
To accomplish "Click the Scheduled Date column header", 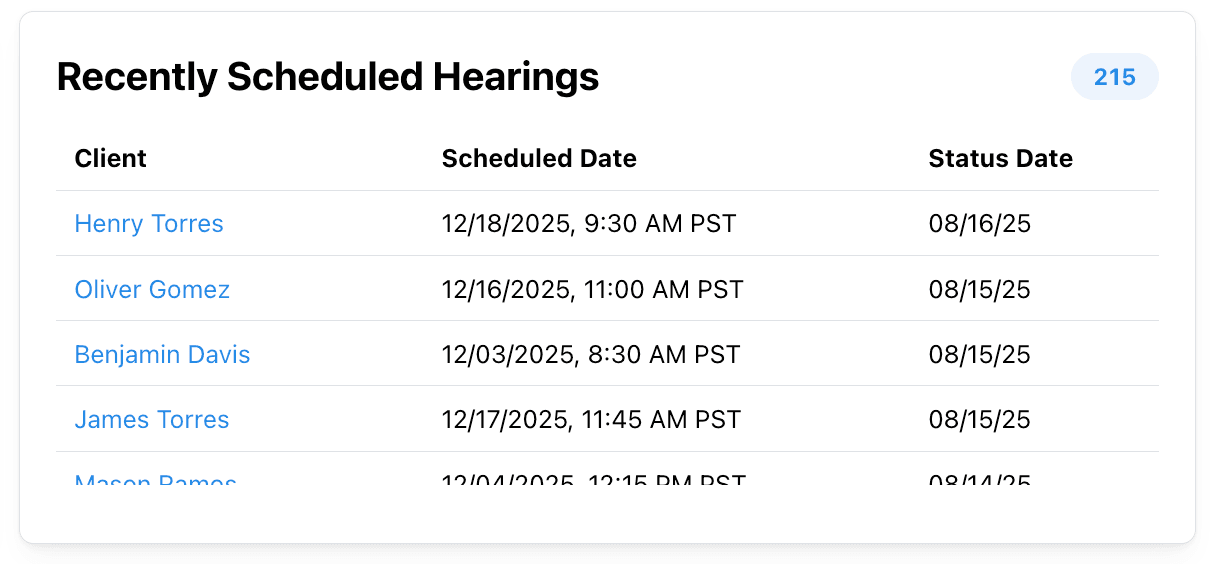I will [539, 158].
